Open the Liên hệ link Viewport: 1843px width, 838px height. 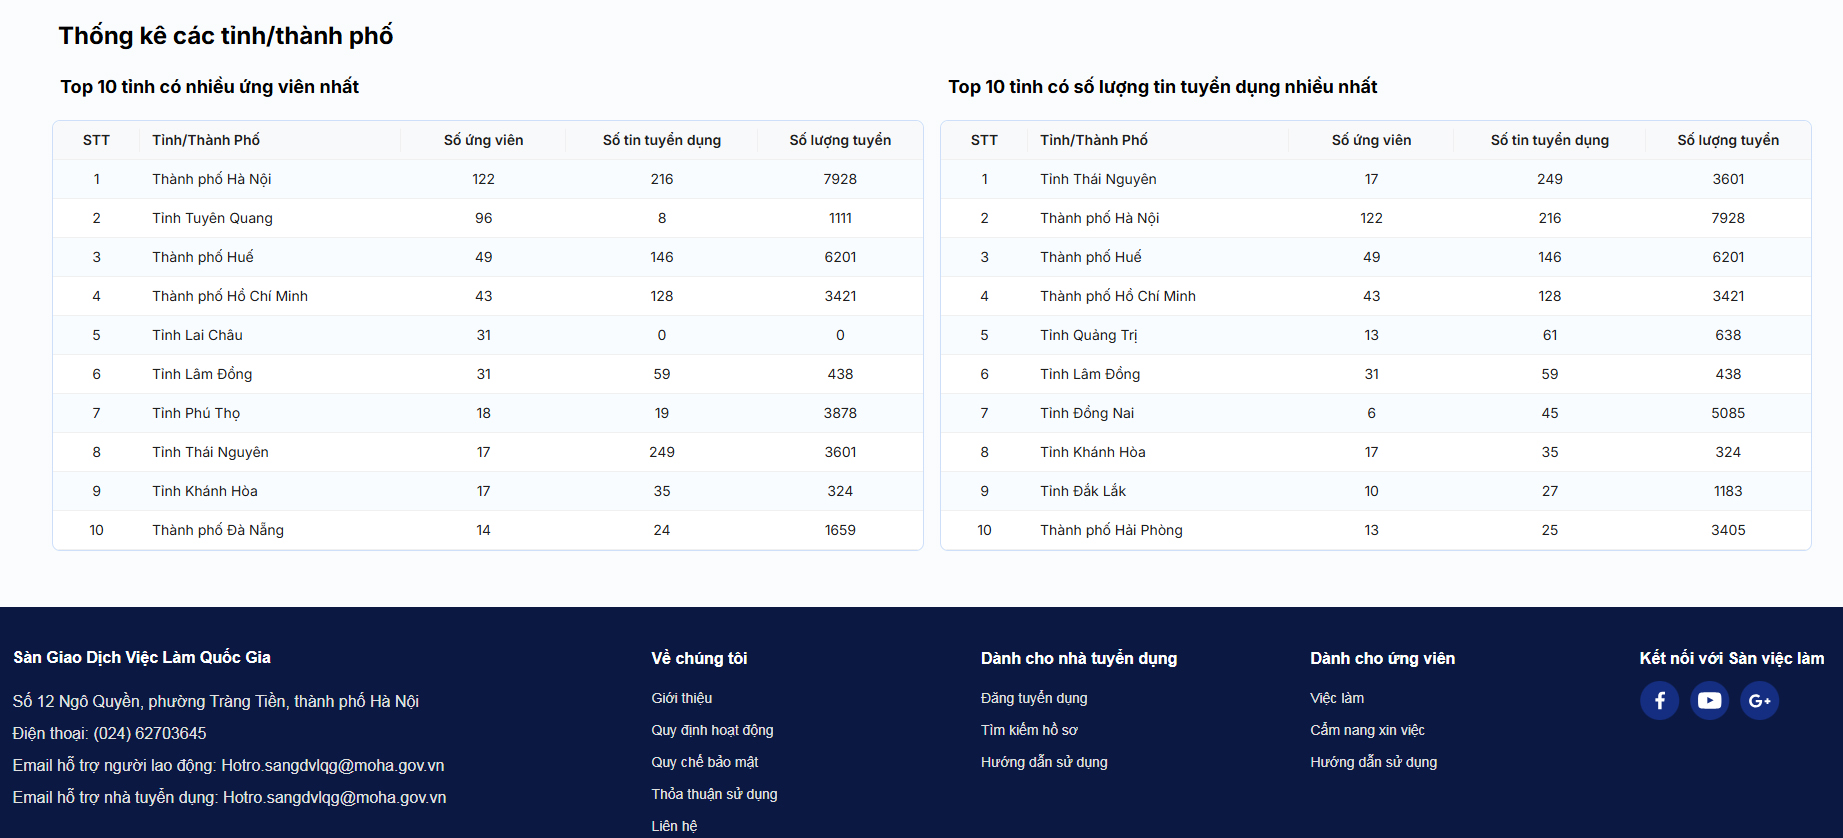click(674, 826)
